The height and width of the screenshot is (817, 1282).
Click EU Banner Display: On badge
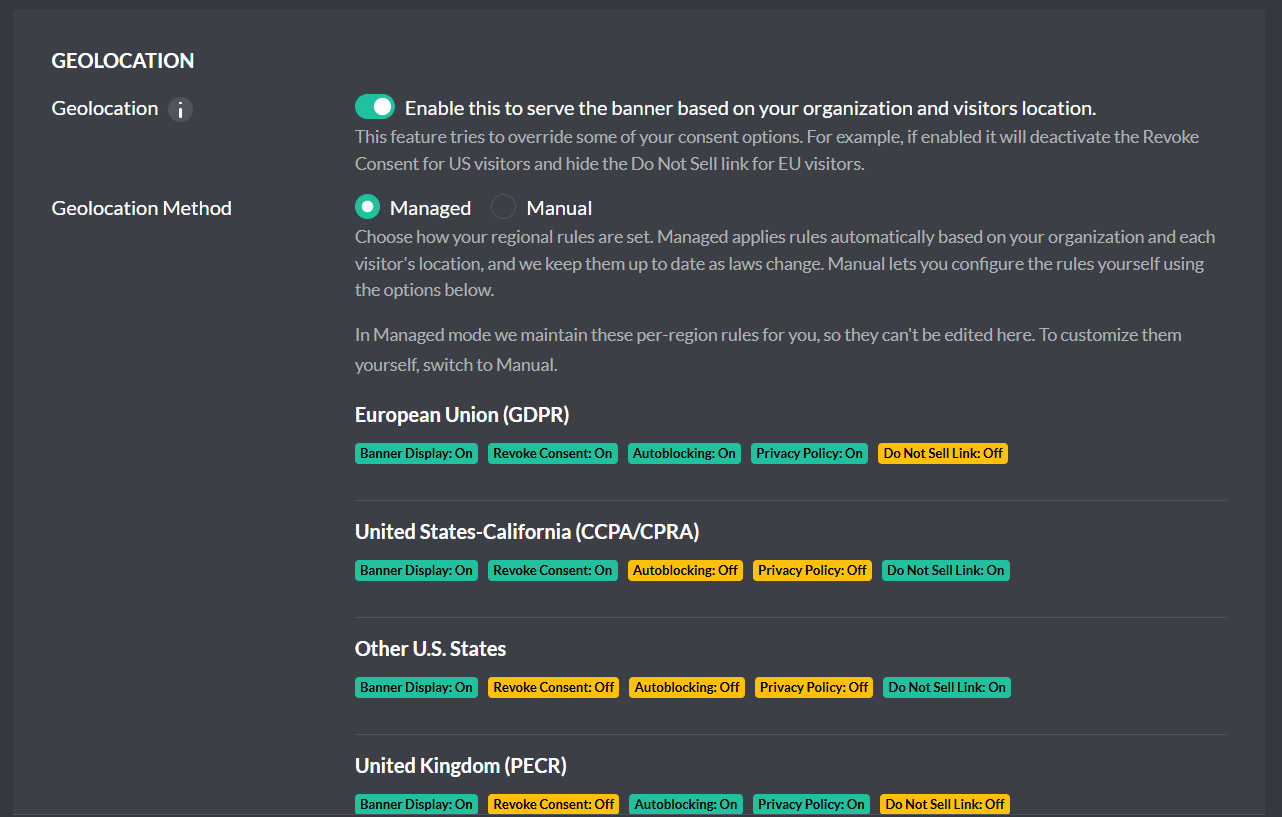click(416, 453)
